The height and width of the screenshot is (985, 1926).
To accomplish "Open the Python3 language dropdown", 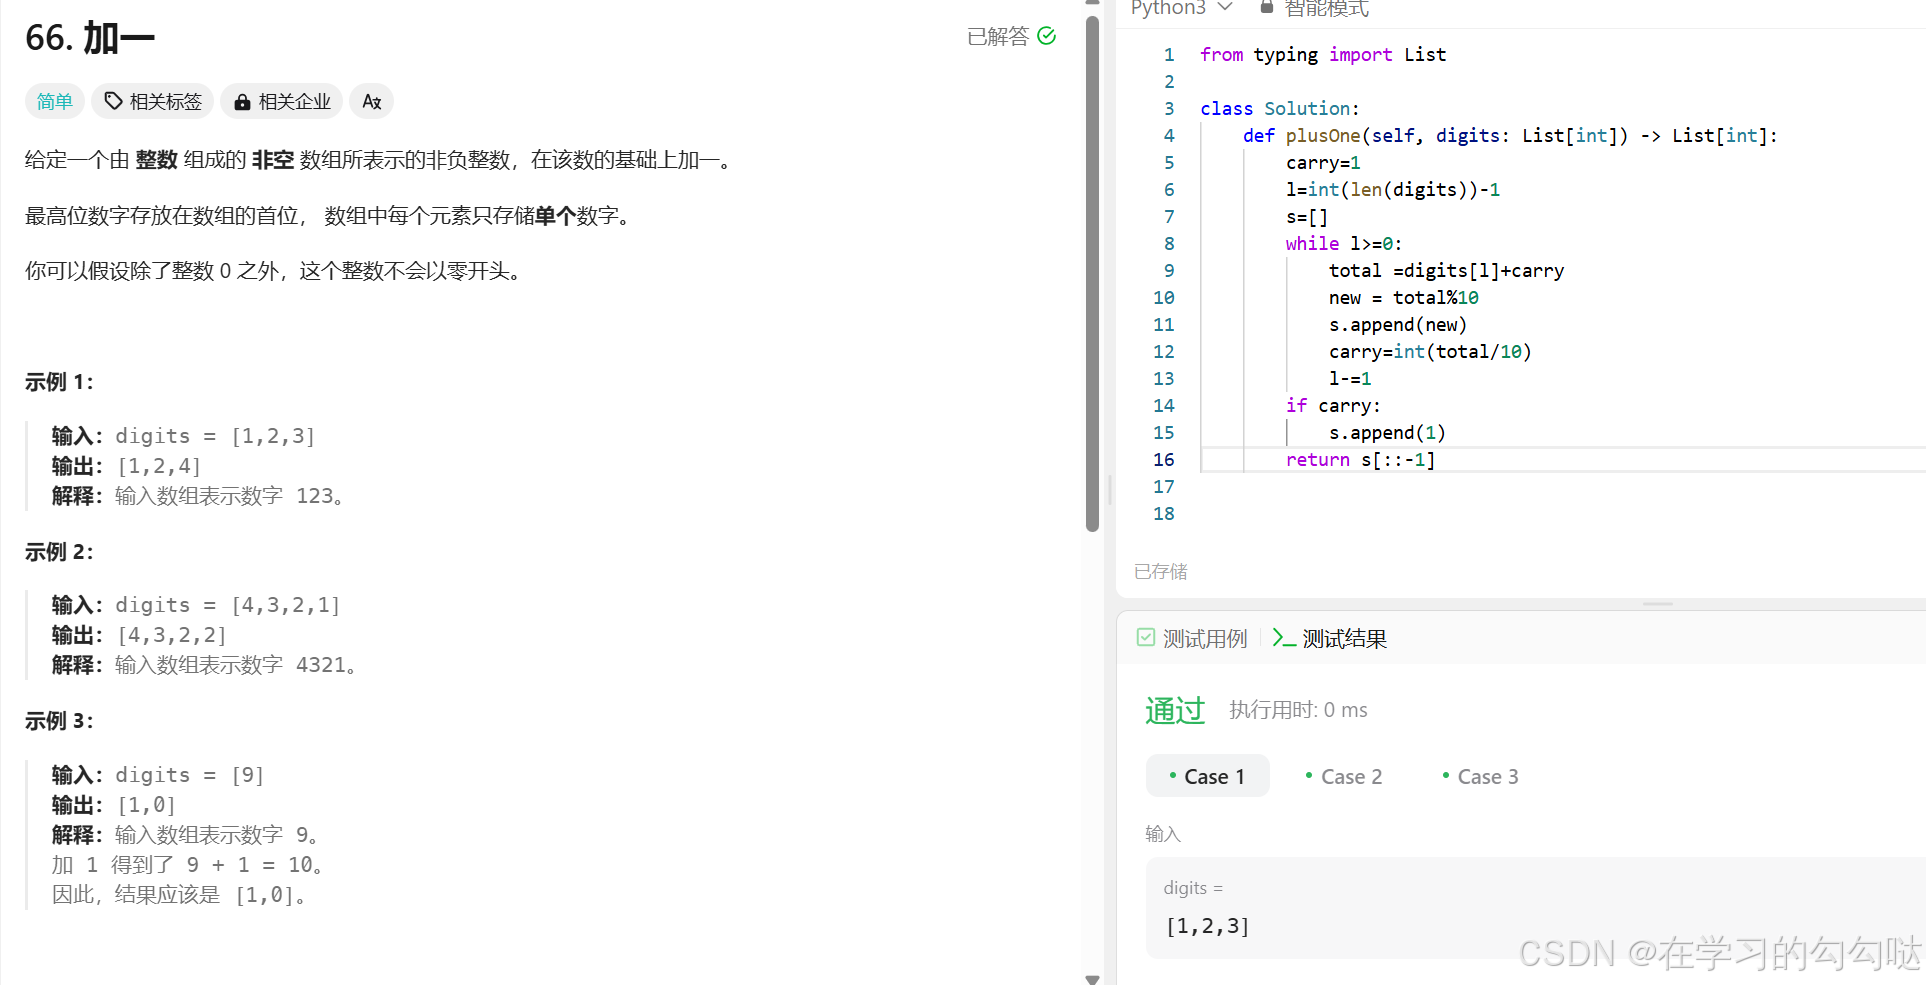I will 1182,8.
